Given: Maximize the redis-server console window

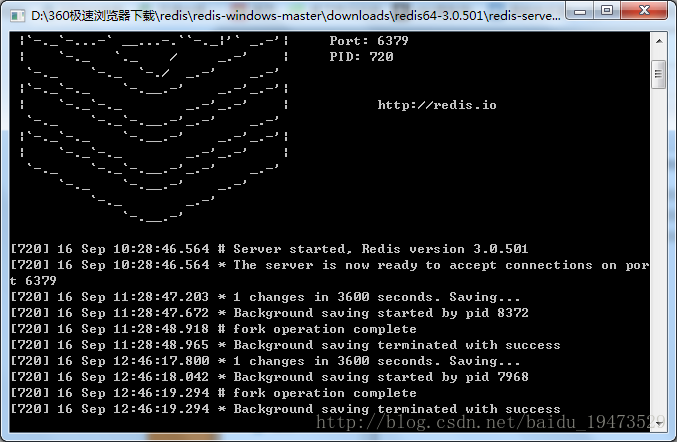Looking at the screenshot, I should tap(607, 10).
